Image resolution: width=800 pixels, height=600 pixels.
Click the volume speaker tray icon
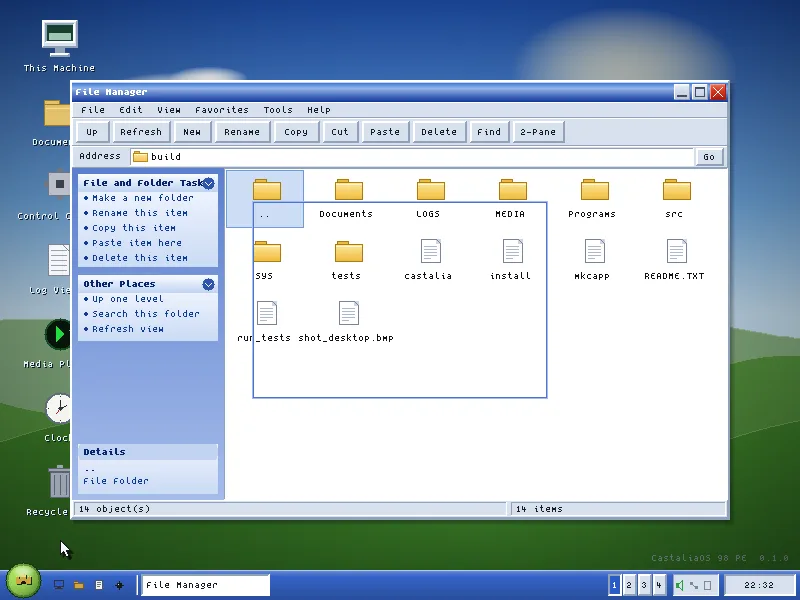[x=680, y=585]
